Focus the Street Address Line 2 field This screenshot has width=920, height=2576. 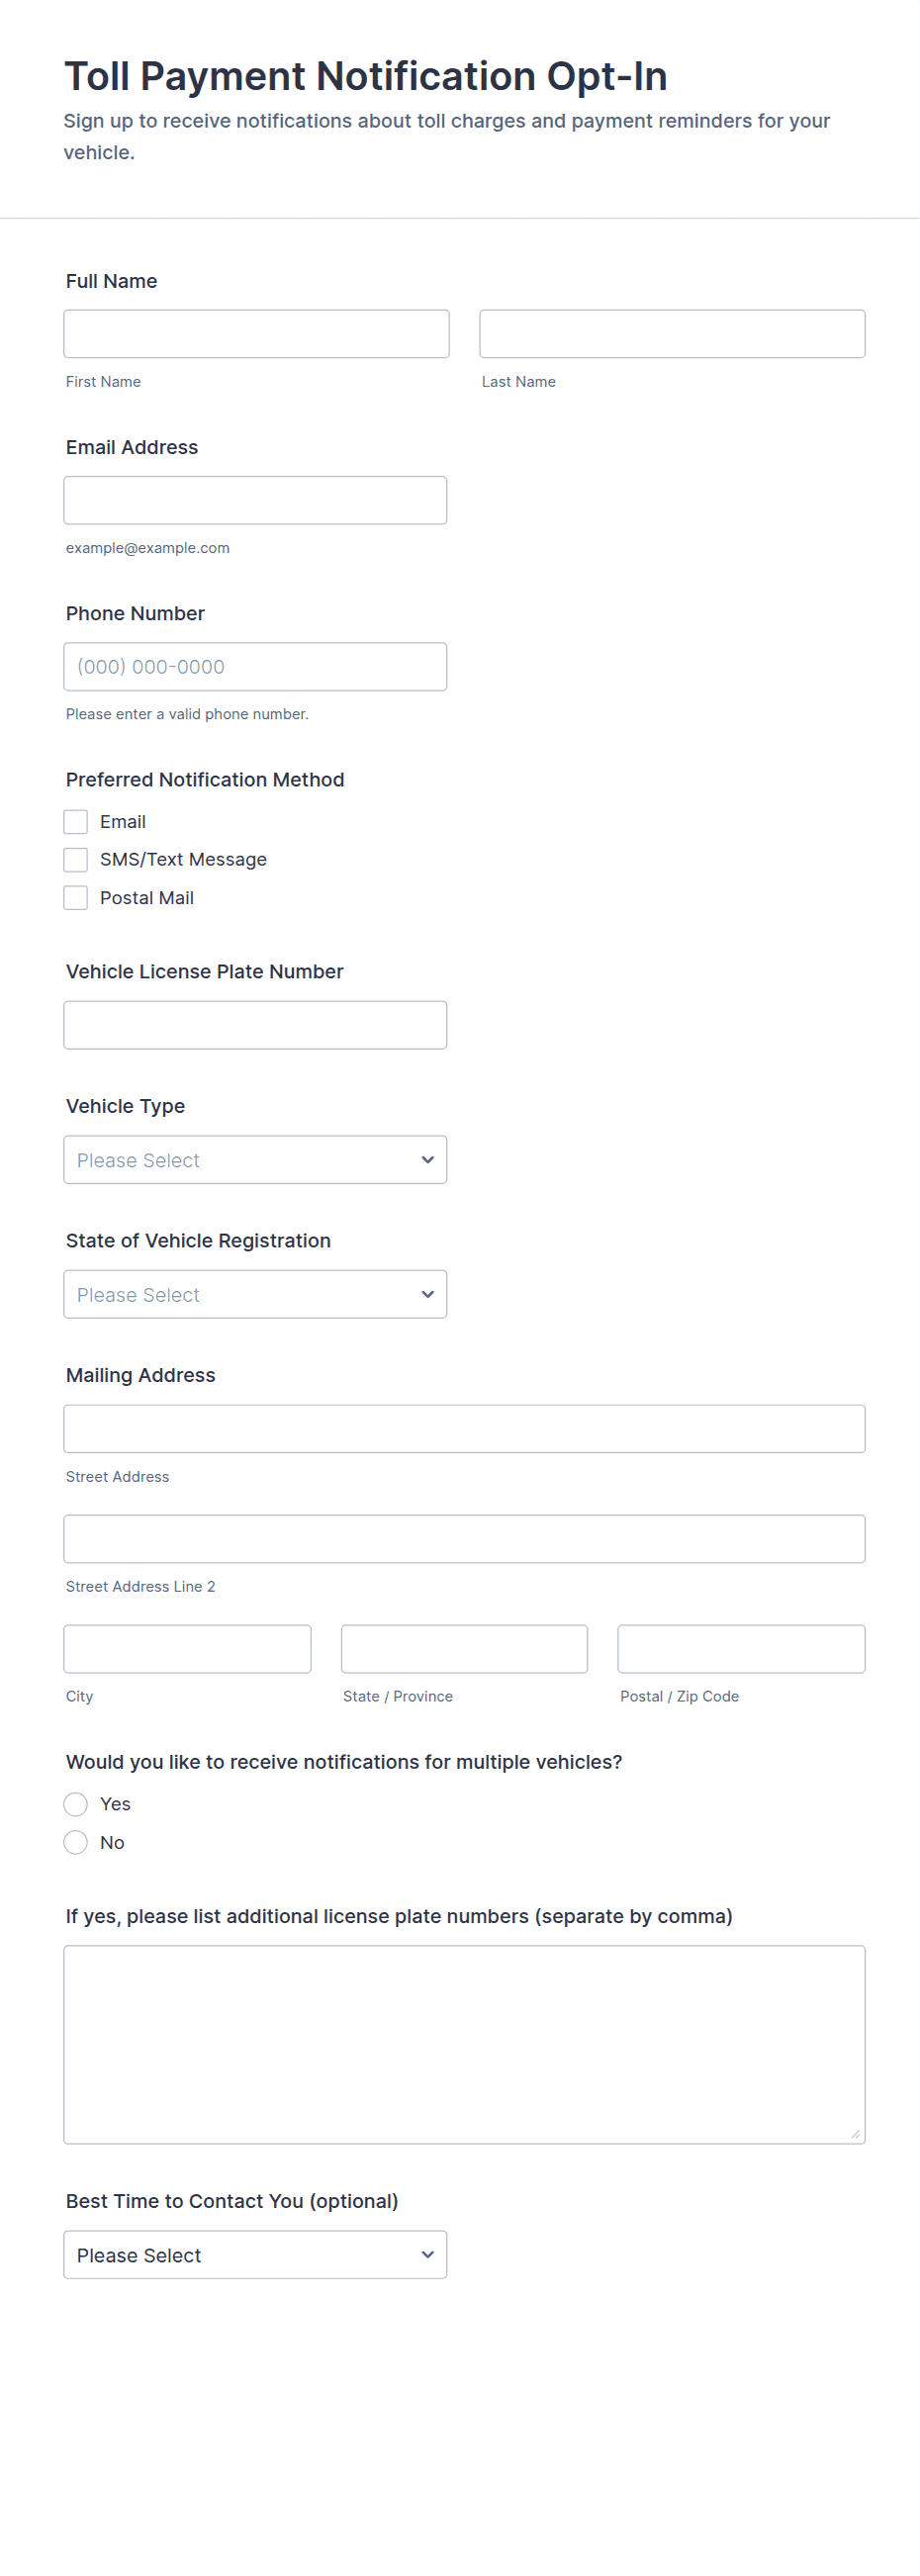464,1539
